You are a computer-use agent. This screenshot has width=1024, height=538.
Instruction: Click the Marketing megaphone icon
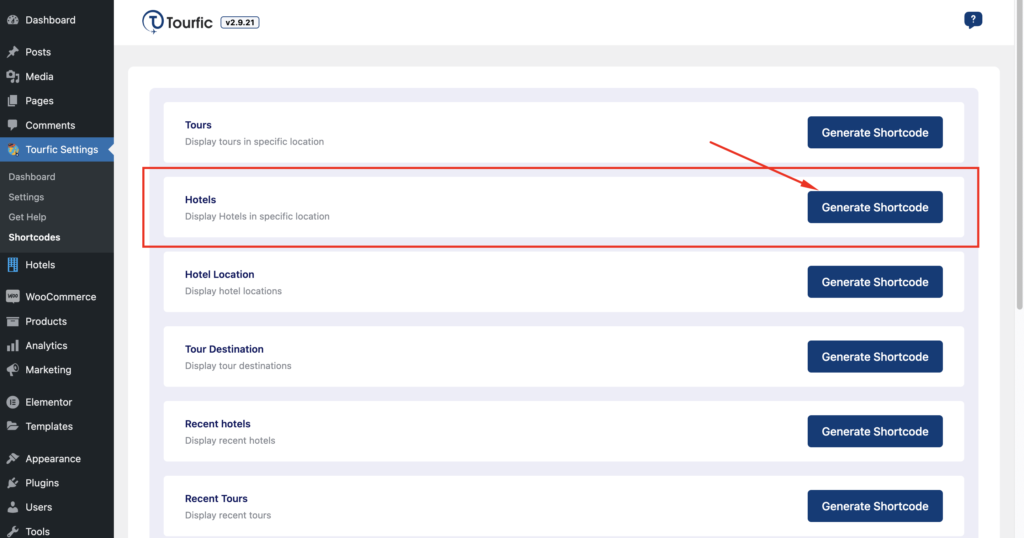[12, 370]
